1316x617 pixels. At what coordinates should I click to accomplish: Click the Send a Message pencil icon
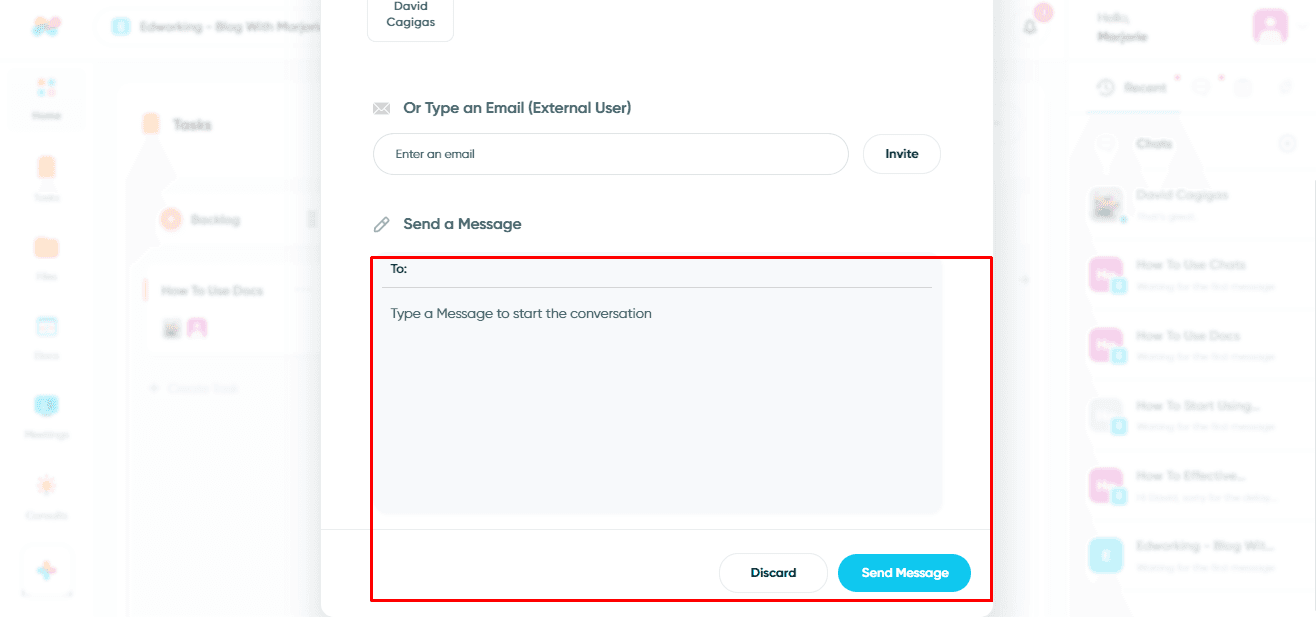[x=381, y=224]
